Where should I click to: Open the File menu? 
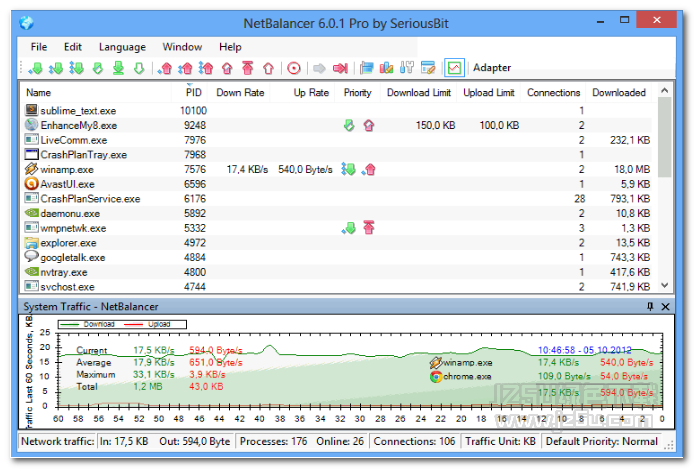pyautogui.click(x=39, y=47)
